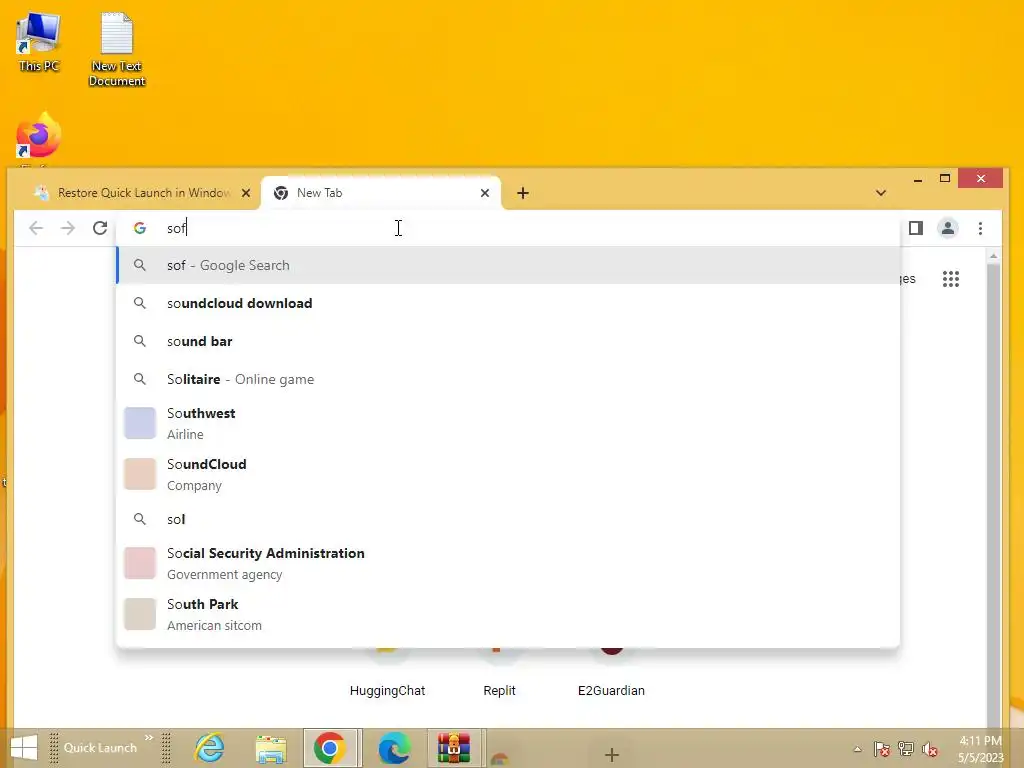Screen dimensions: 1024x768
Task: Reload the page with Chrome's refresh icon
Action: click(100, 228)
